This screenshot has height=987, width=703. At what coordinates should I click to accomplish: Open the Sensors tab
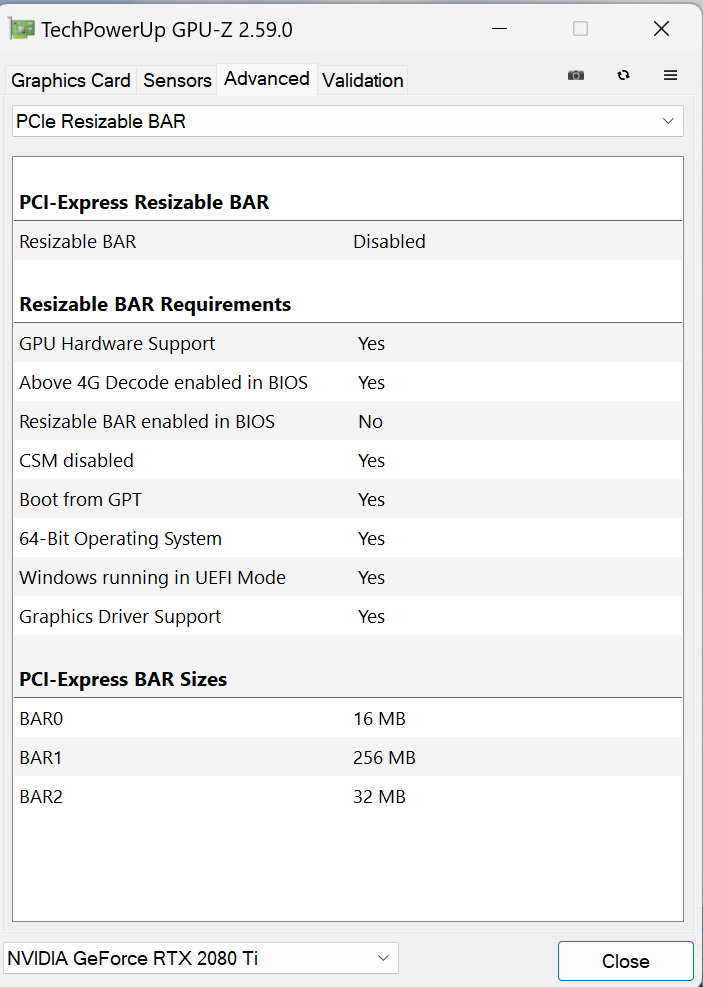click(x=177, y=80)
